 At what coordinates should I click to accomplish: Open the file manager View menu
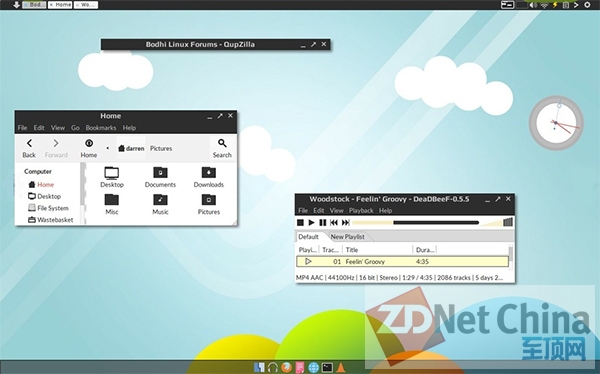pos(58,128)
